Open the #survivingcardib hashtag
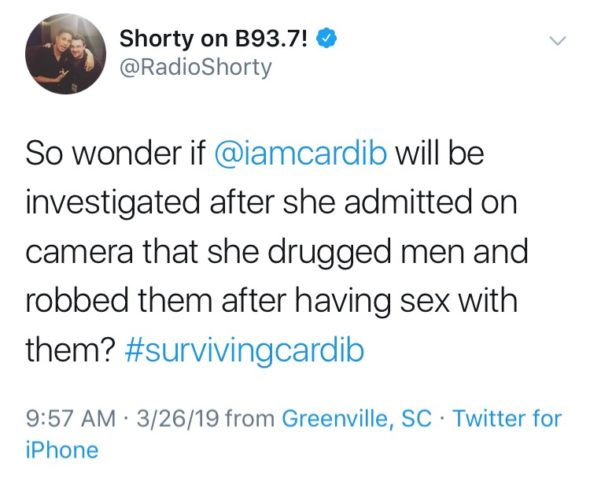Viewport: 590px width, 478px height. (244, 351)
